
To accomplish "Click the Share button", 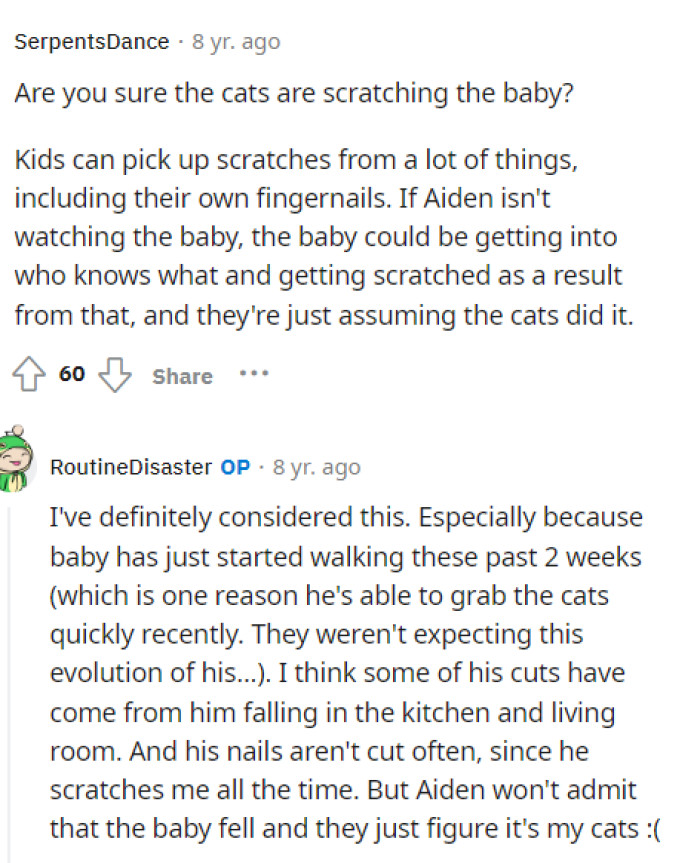I will pos(182,377).
